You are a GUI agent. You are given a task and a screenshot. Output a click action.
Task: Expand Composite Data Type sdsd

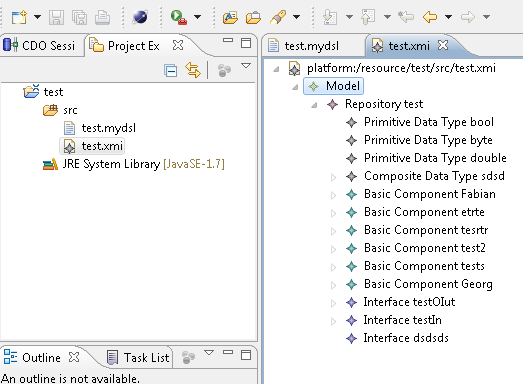click(333, 177)
